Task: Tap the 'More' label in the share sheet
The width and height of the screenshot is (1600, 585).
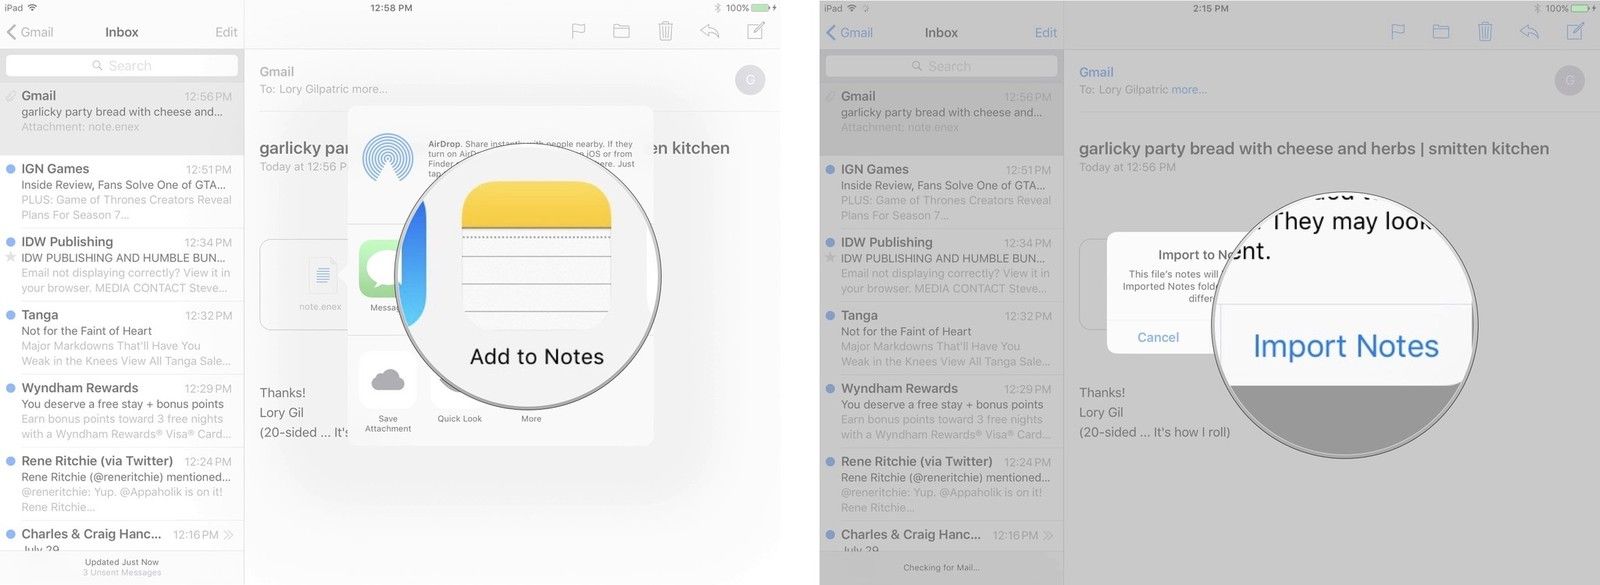Action: [531, 419]
